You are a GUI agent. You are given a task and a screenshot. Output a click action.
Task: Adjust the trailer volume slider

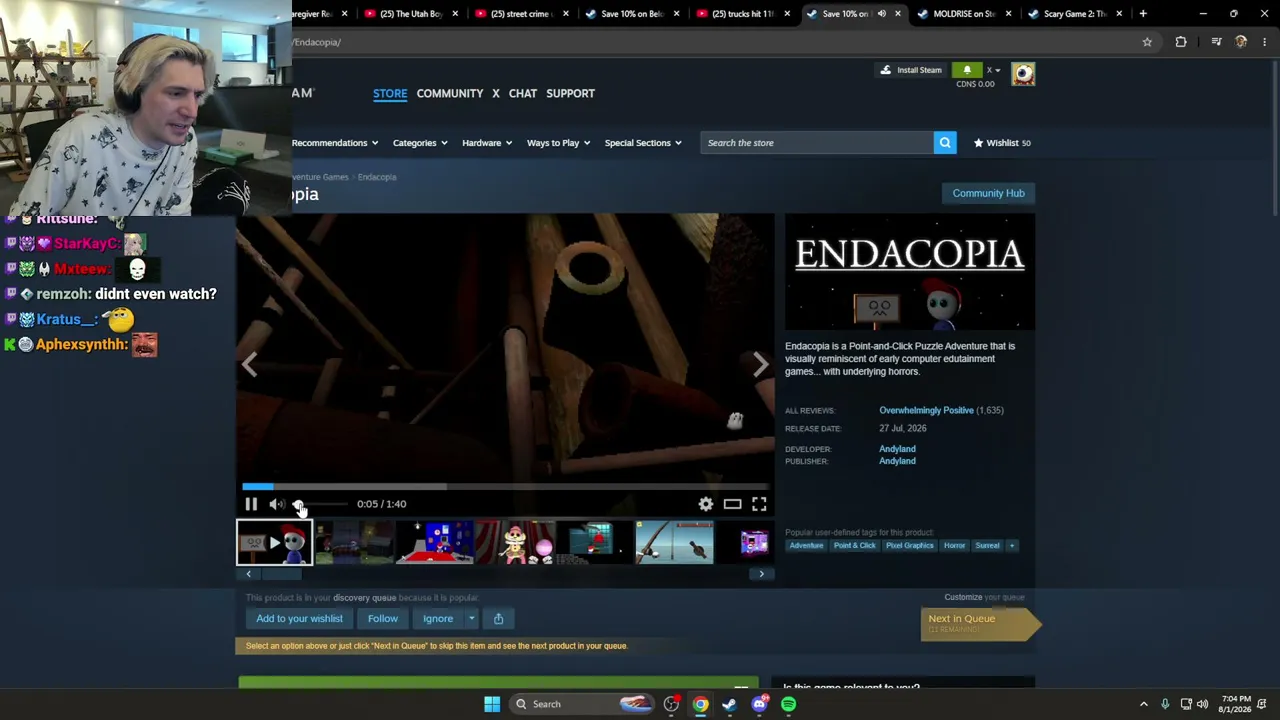click(x=320, y=504)
